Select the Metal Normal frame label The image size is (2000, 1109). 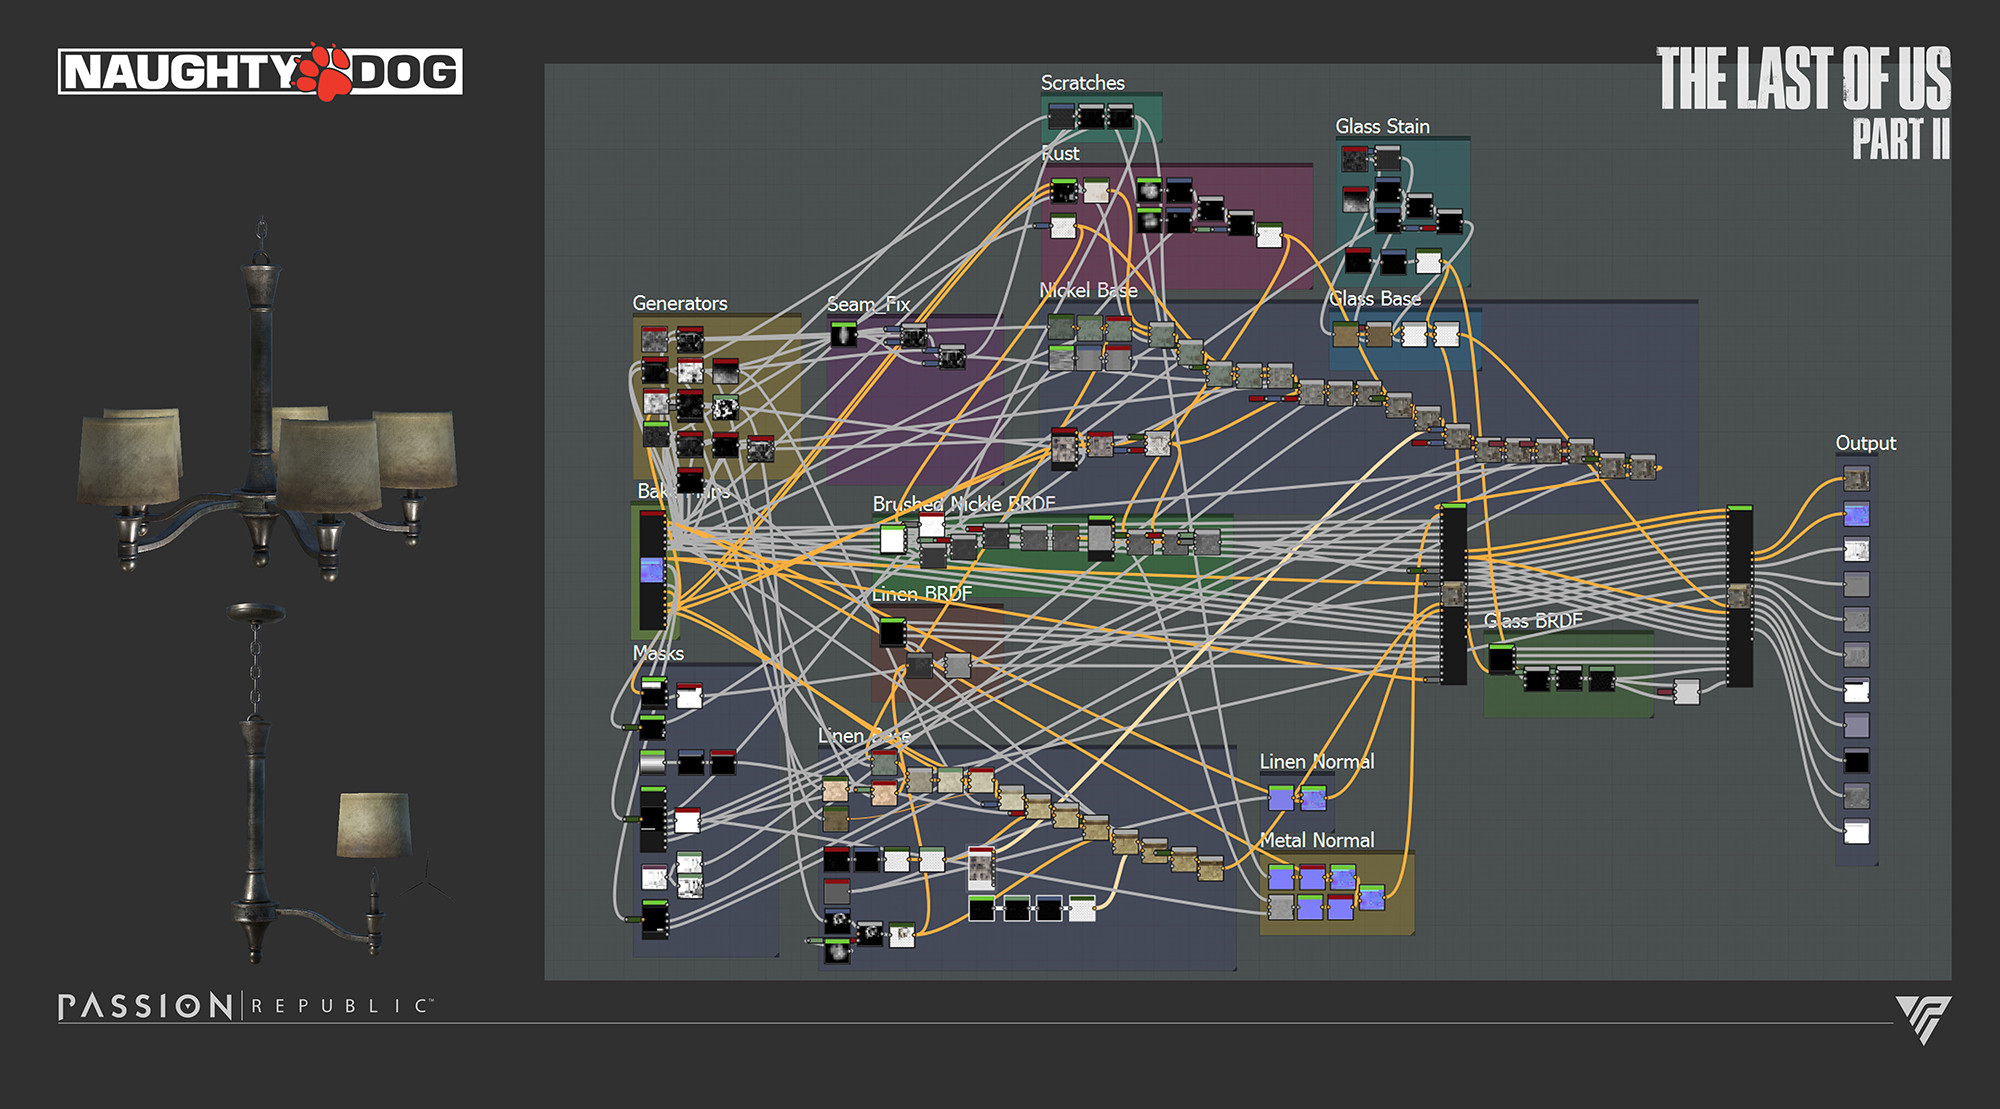pos(1316,840)
